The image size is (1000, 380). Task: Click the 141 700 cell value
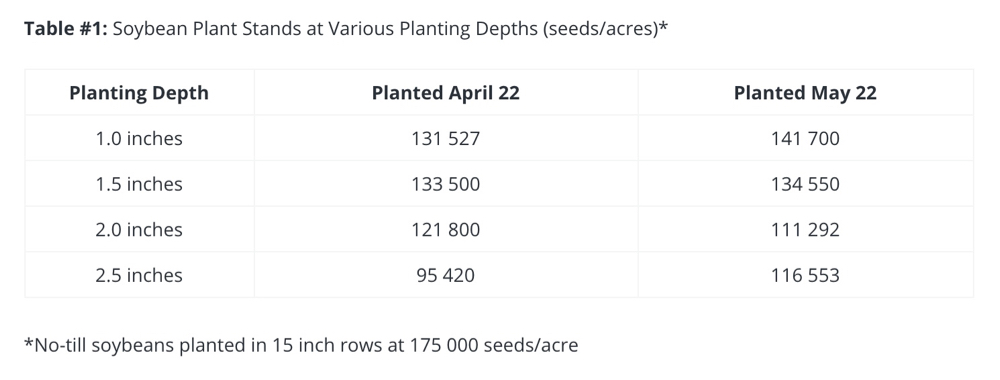point(805,138)
